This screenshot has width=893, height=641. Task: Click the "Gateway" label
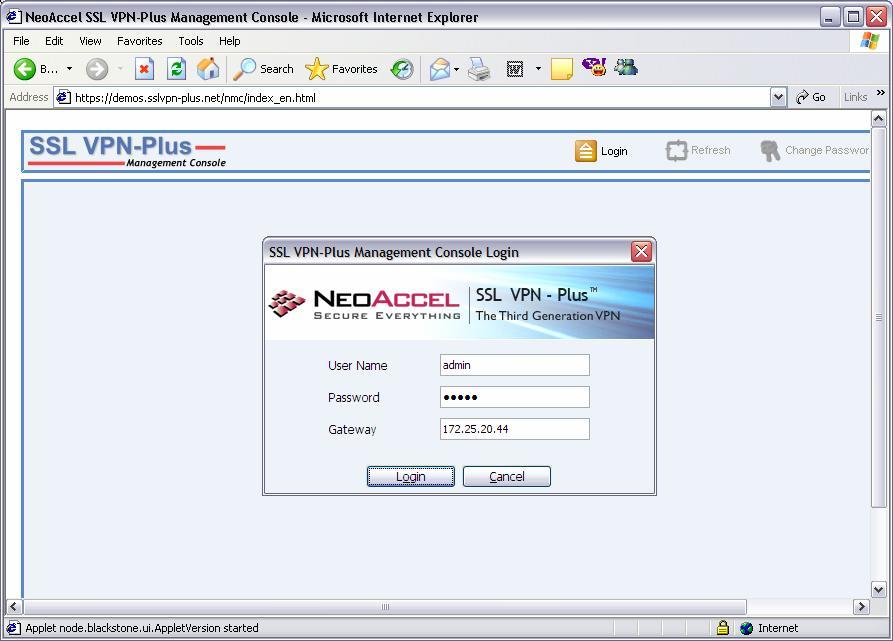[352, 430]
